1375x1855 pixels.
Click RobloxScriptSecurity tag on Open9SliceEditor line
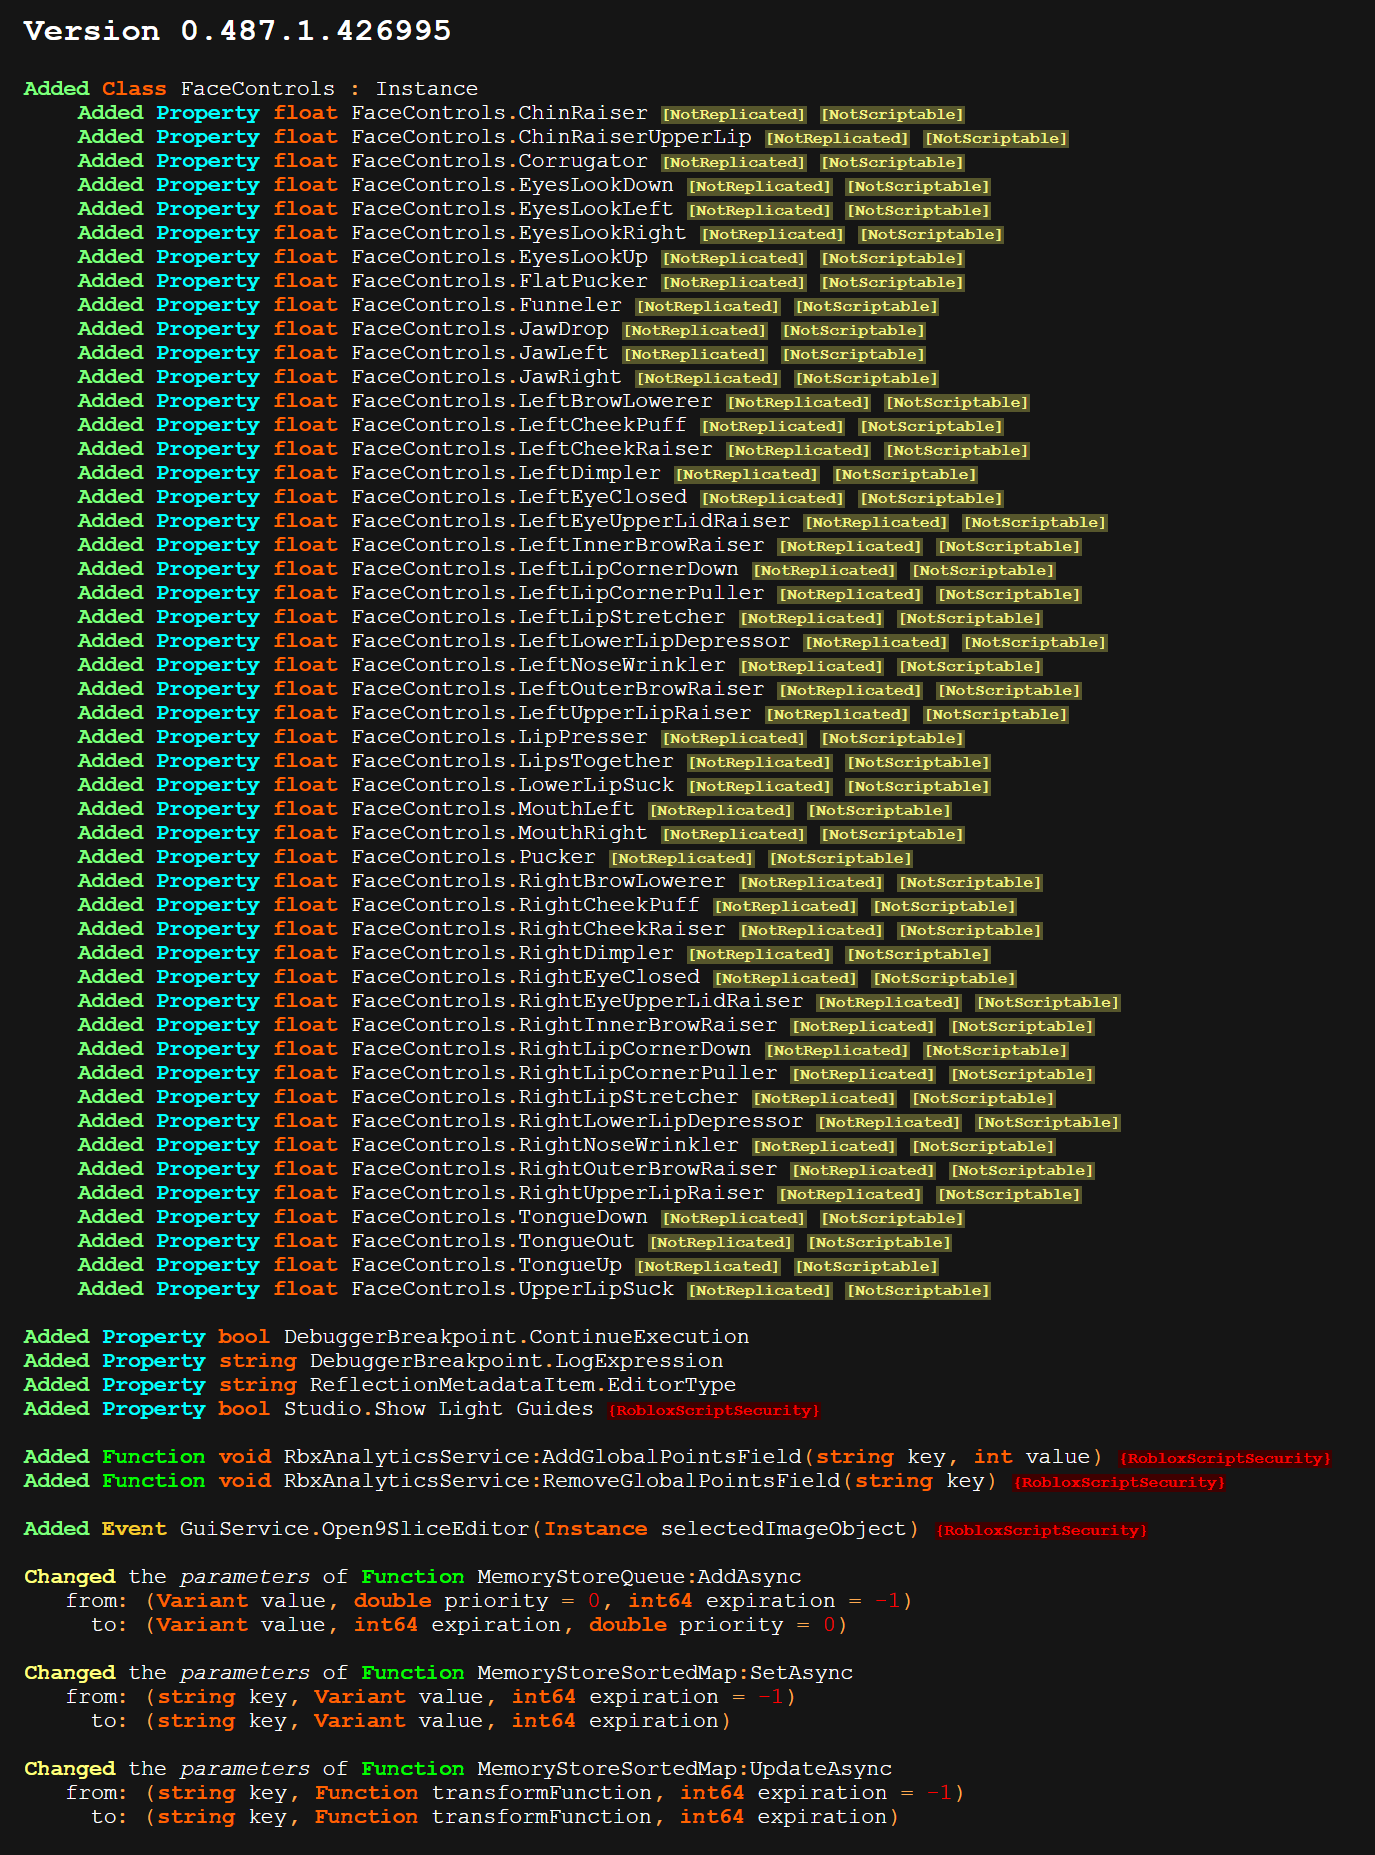(x=1041, y=1530)
